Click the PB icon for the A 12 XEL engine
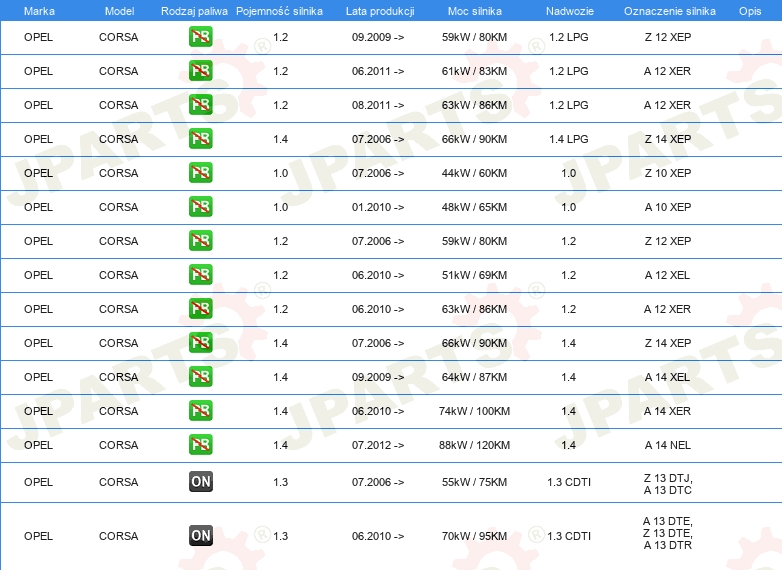782x570 pixels. [x=200, y=275]
